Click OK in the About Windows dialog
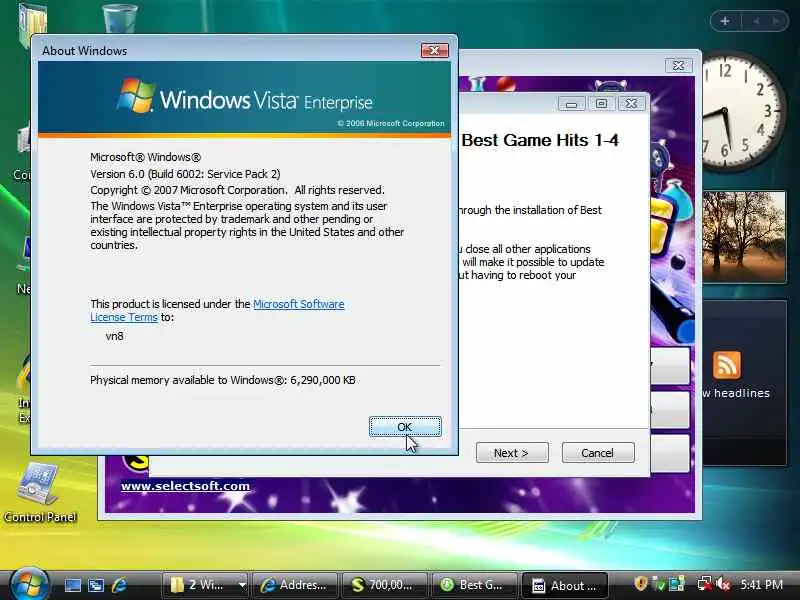Screen dimensions: 800x600 (405, 427)
